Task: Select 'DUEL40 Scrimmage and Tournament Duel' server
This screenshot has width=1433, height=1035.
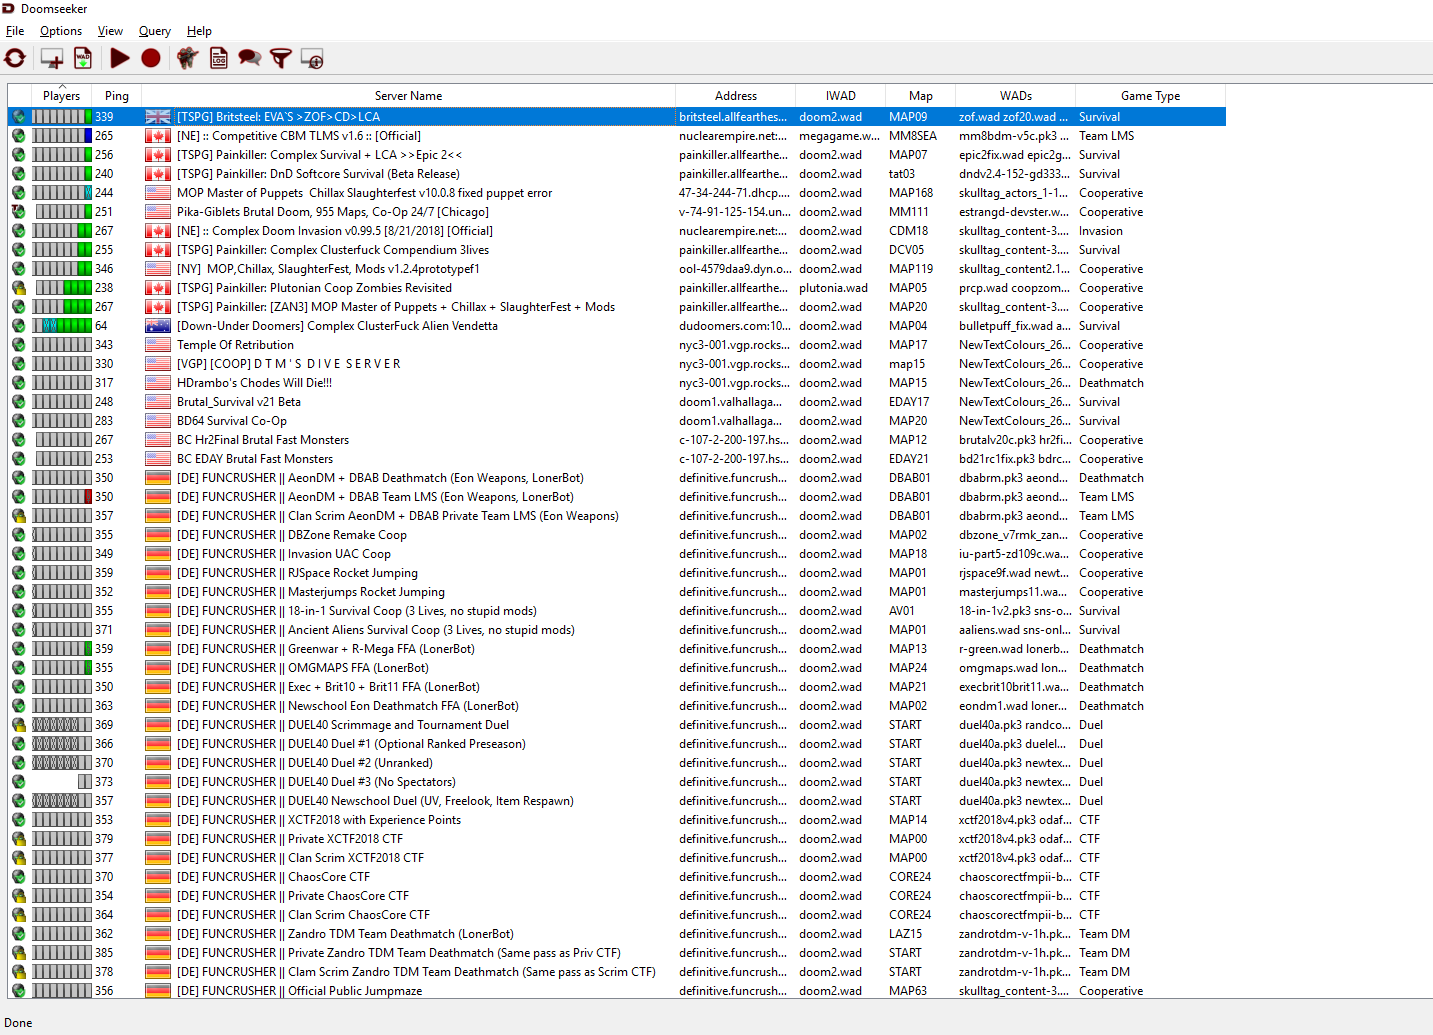Action: [617, 725]
